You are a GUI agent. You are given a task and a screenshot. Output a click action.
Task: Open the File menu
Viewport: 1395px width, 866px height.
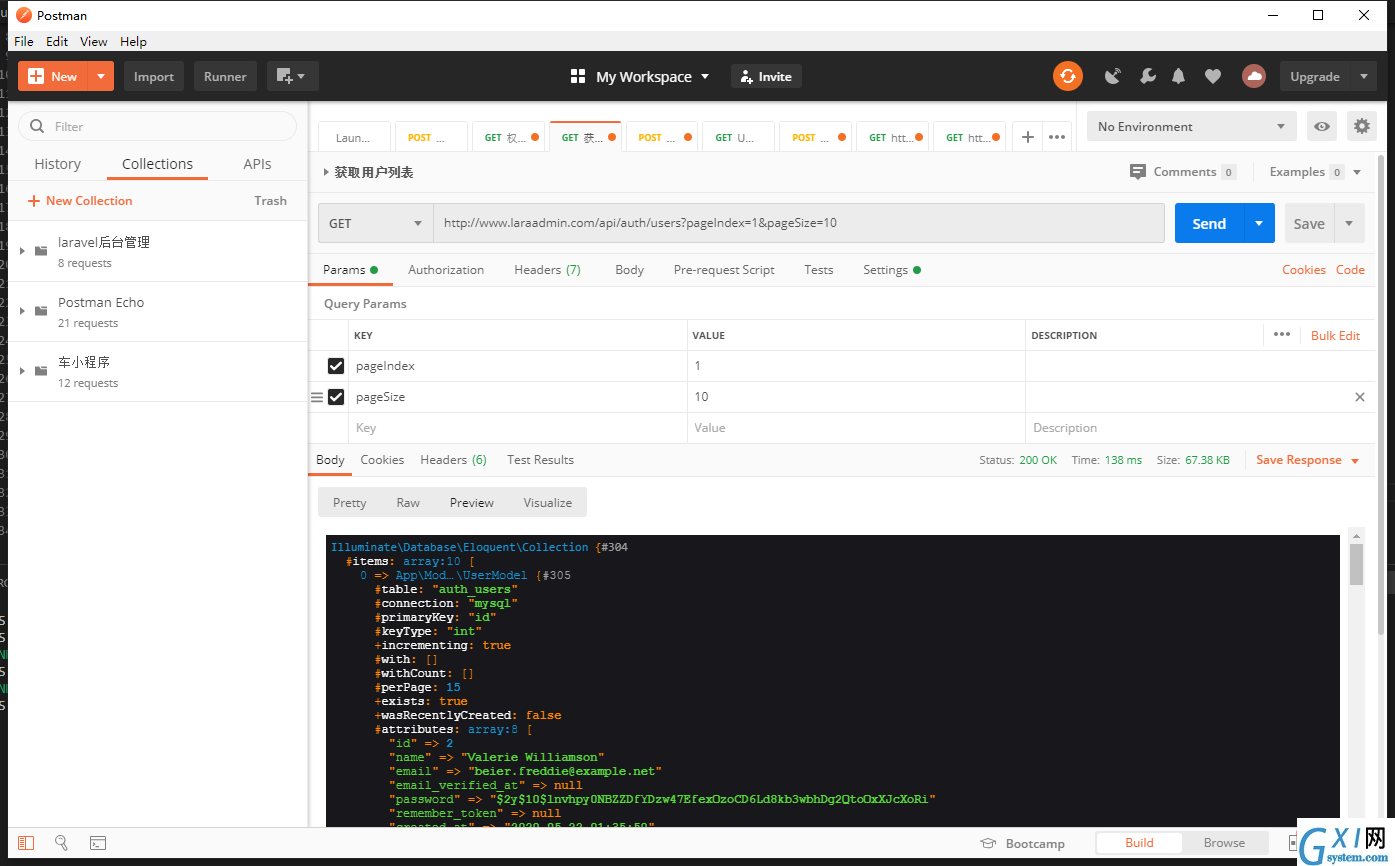point(24,41)
